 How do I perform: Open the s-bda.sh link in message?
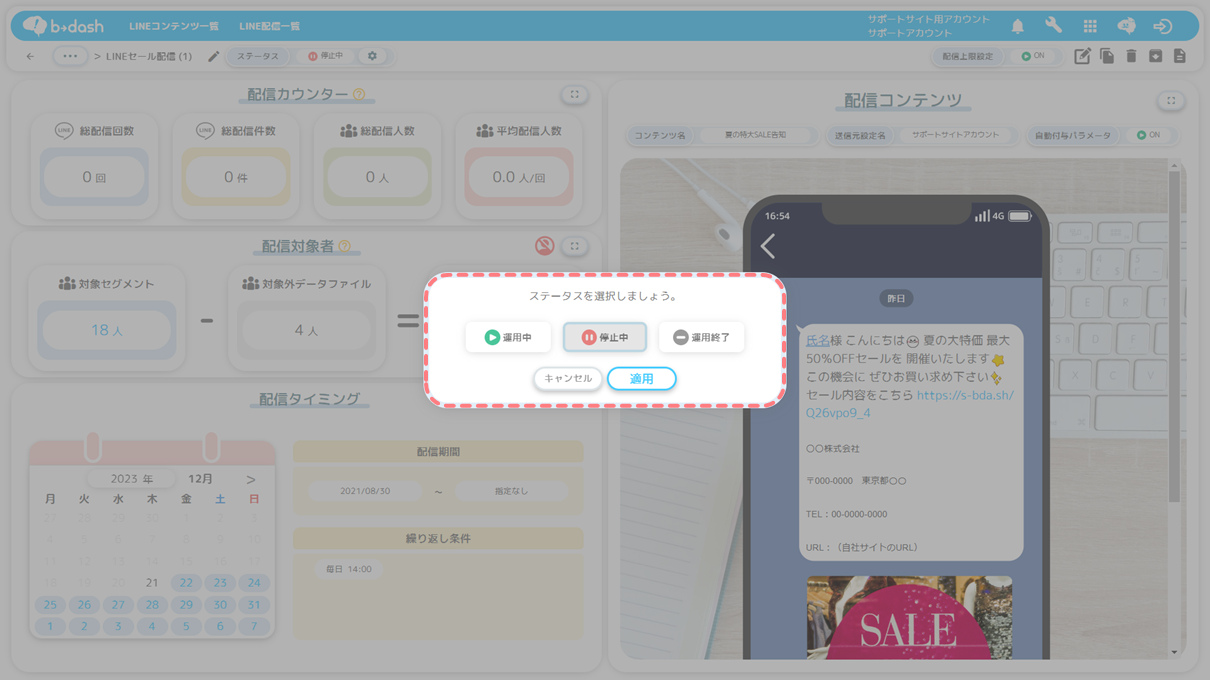[x=910, y=404]
